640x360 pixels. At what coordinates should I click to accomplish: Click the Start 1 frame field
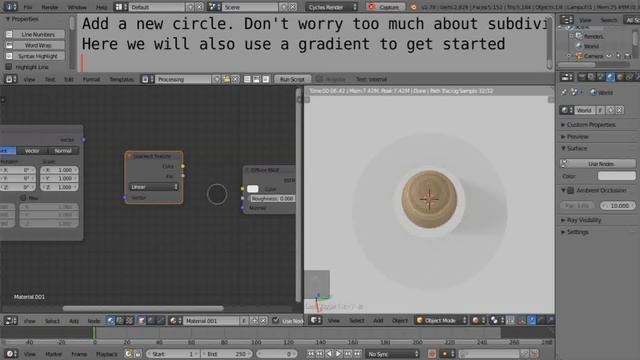172,354
